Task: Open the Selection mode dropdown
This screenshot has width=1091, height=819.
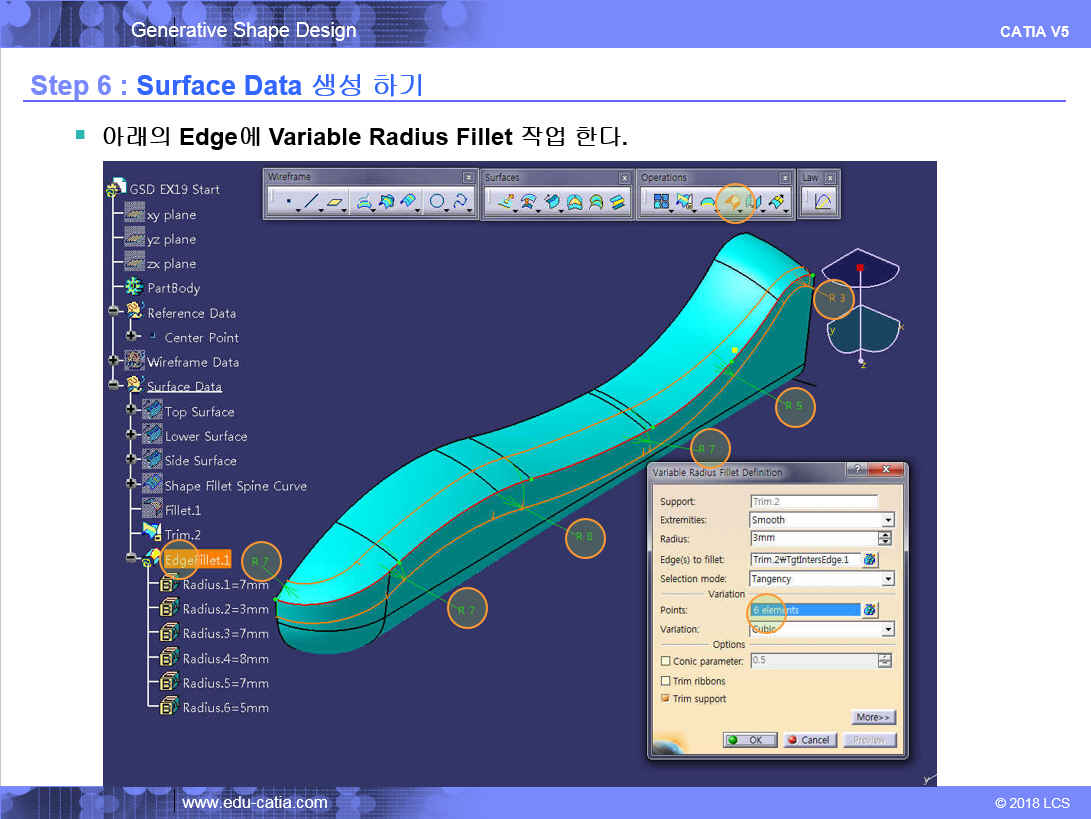Action: click(887, 579)
